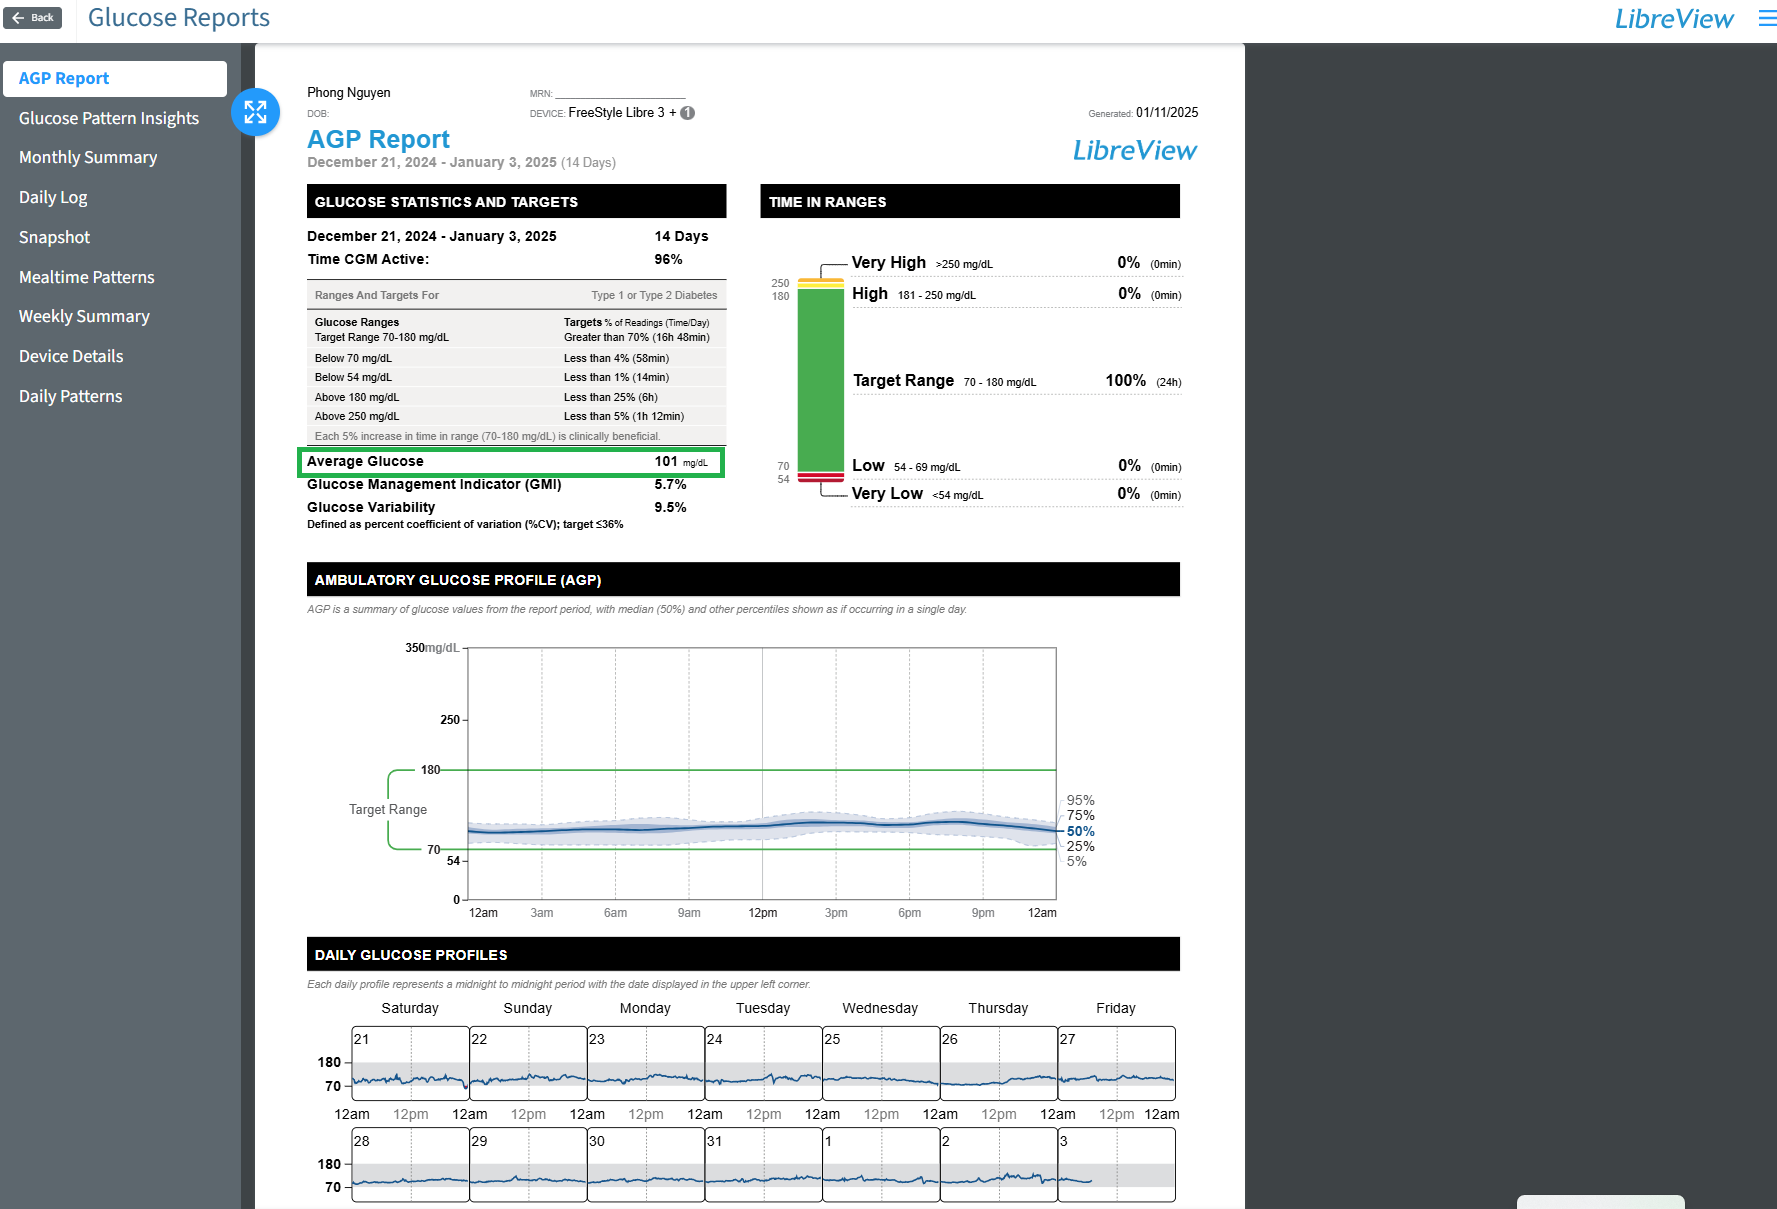Open the Daily Log report

tap(53, 197)
